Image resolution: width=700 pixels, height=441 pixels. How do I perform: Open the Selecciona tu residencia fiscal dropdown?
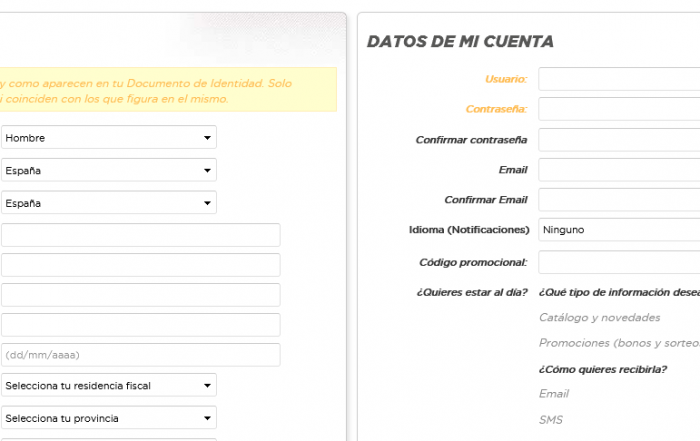(108, 385)
